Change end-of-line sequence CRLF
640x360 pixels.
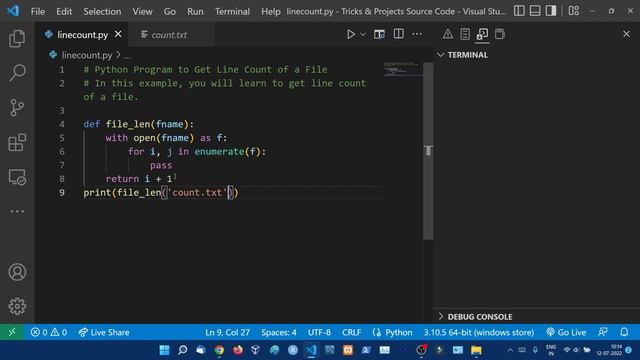[351, 332]
